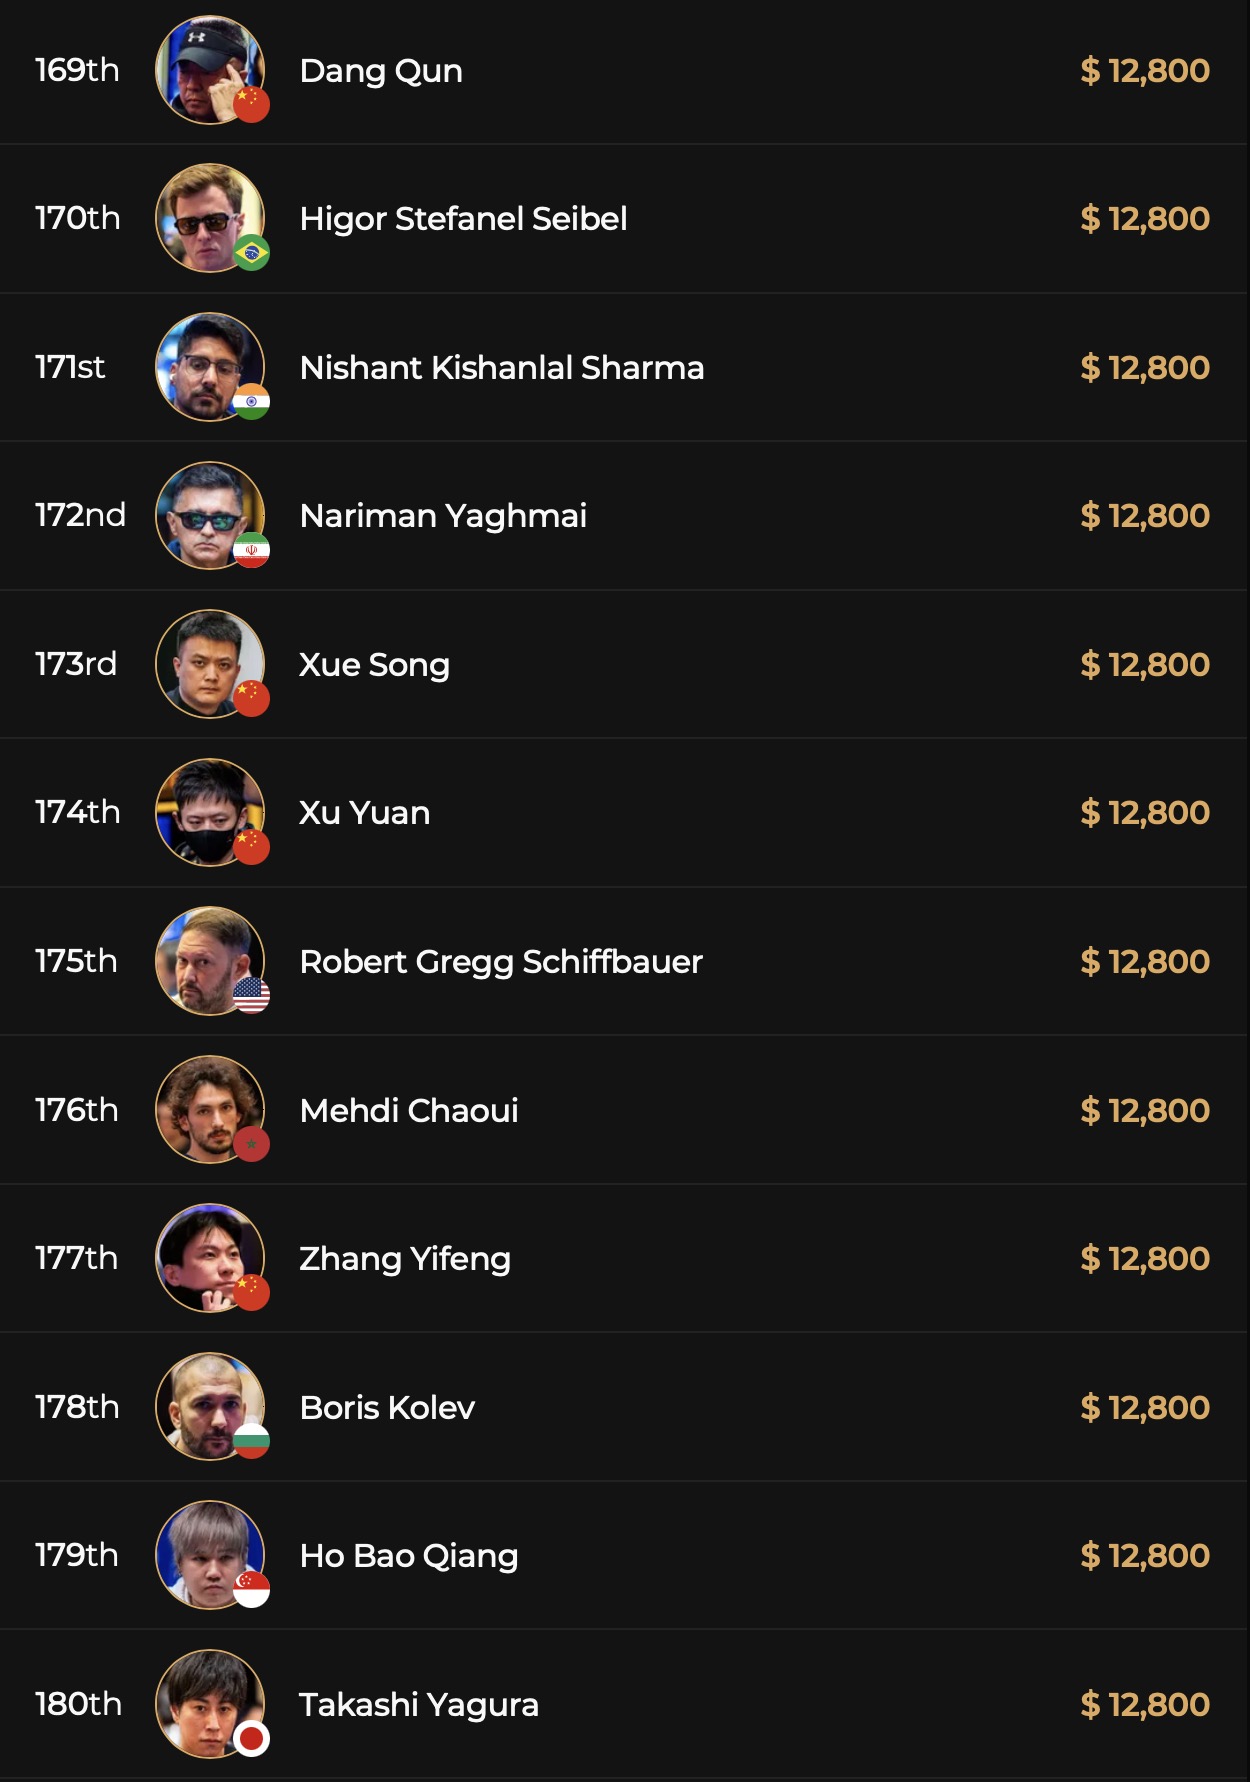1250x1782 pixels.
Task: Click the Bulgaria flag on Boris's avatar
Action: click(251, 1441)
